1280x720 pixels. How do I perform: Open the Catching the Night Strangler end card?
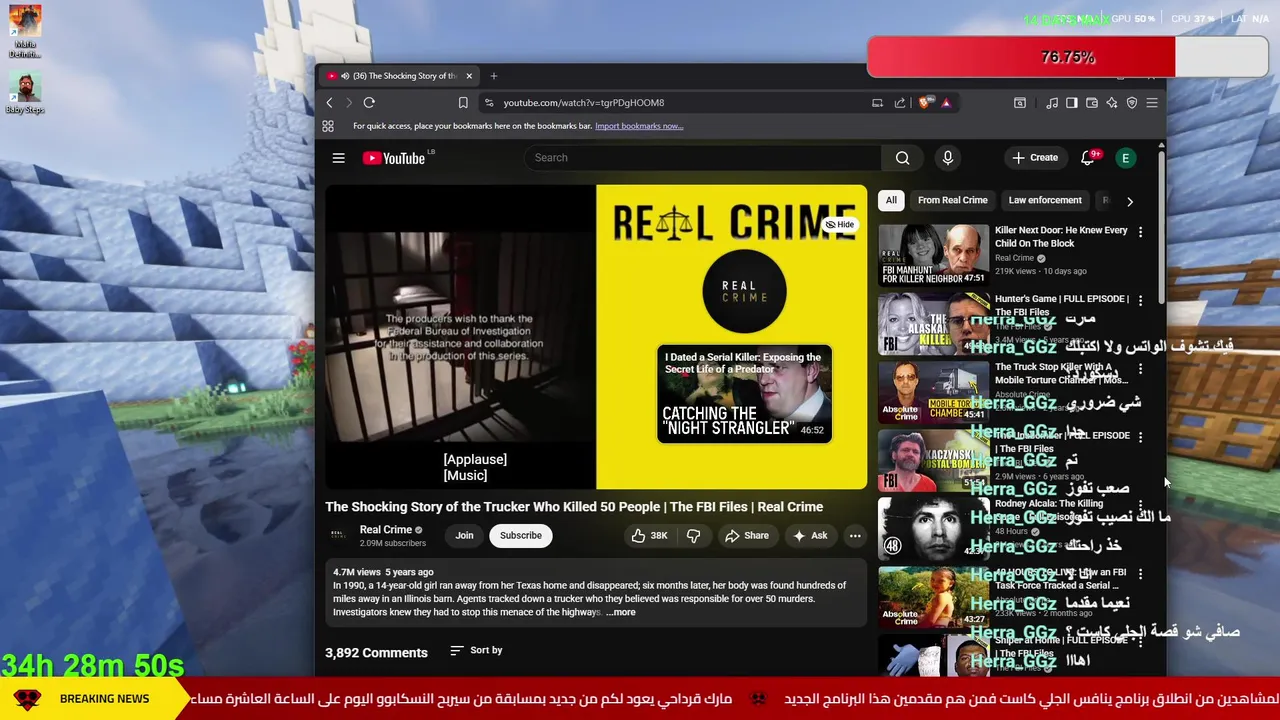tap(745, 394)
